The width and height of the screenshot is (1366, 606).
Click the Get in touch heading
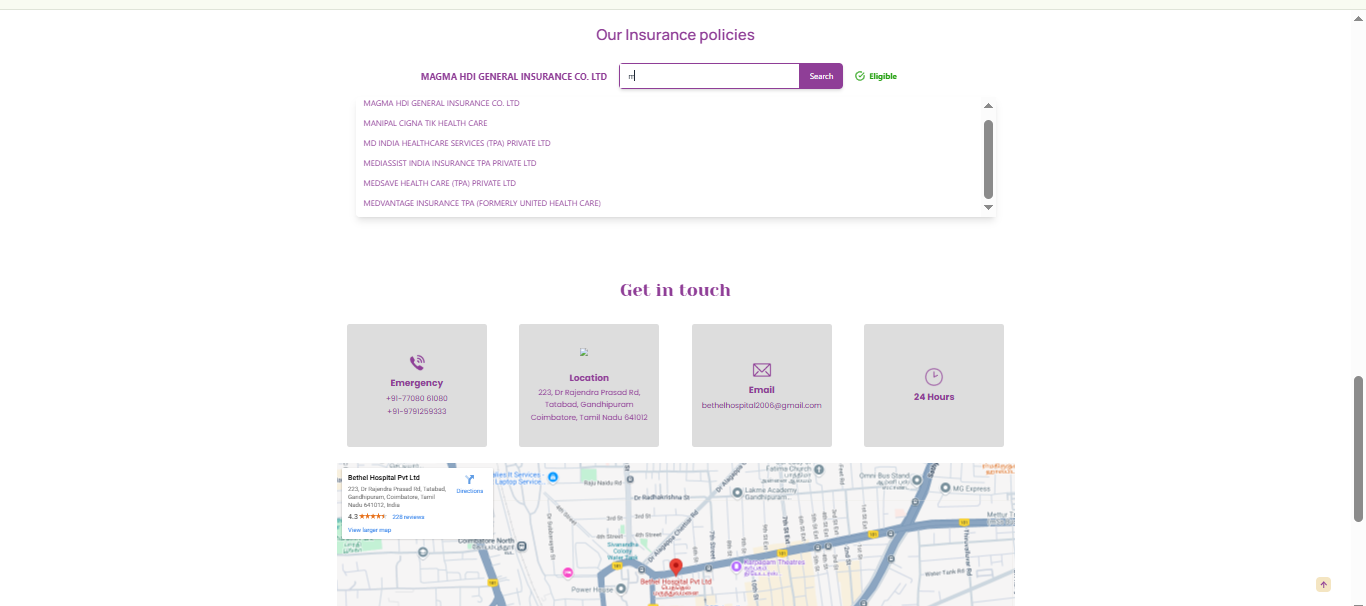[x=675, y=290]
